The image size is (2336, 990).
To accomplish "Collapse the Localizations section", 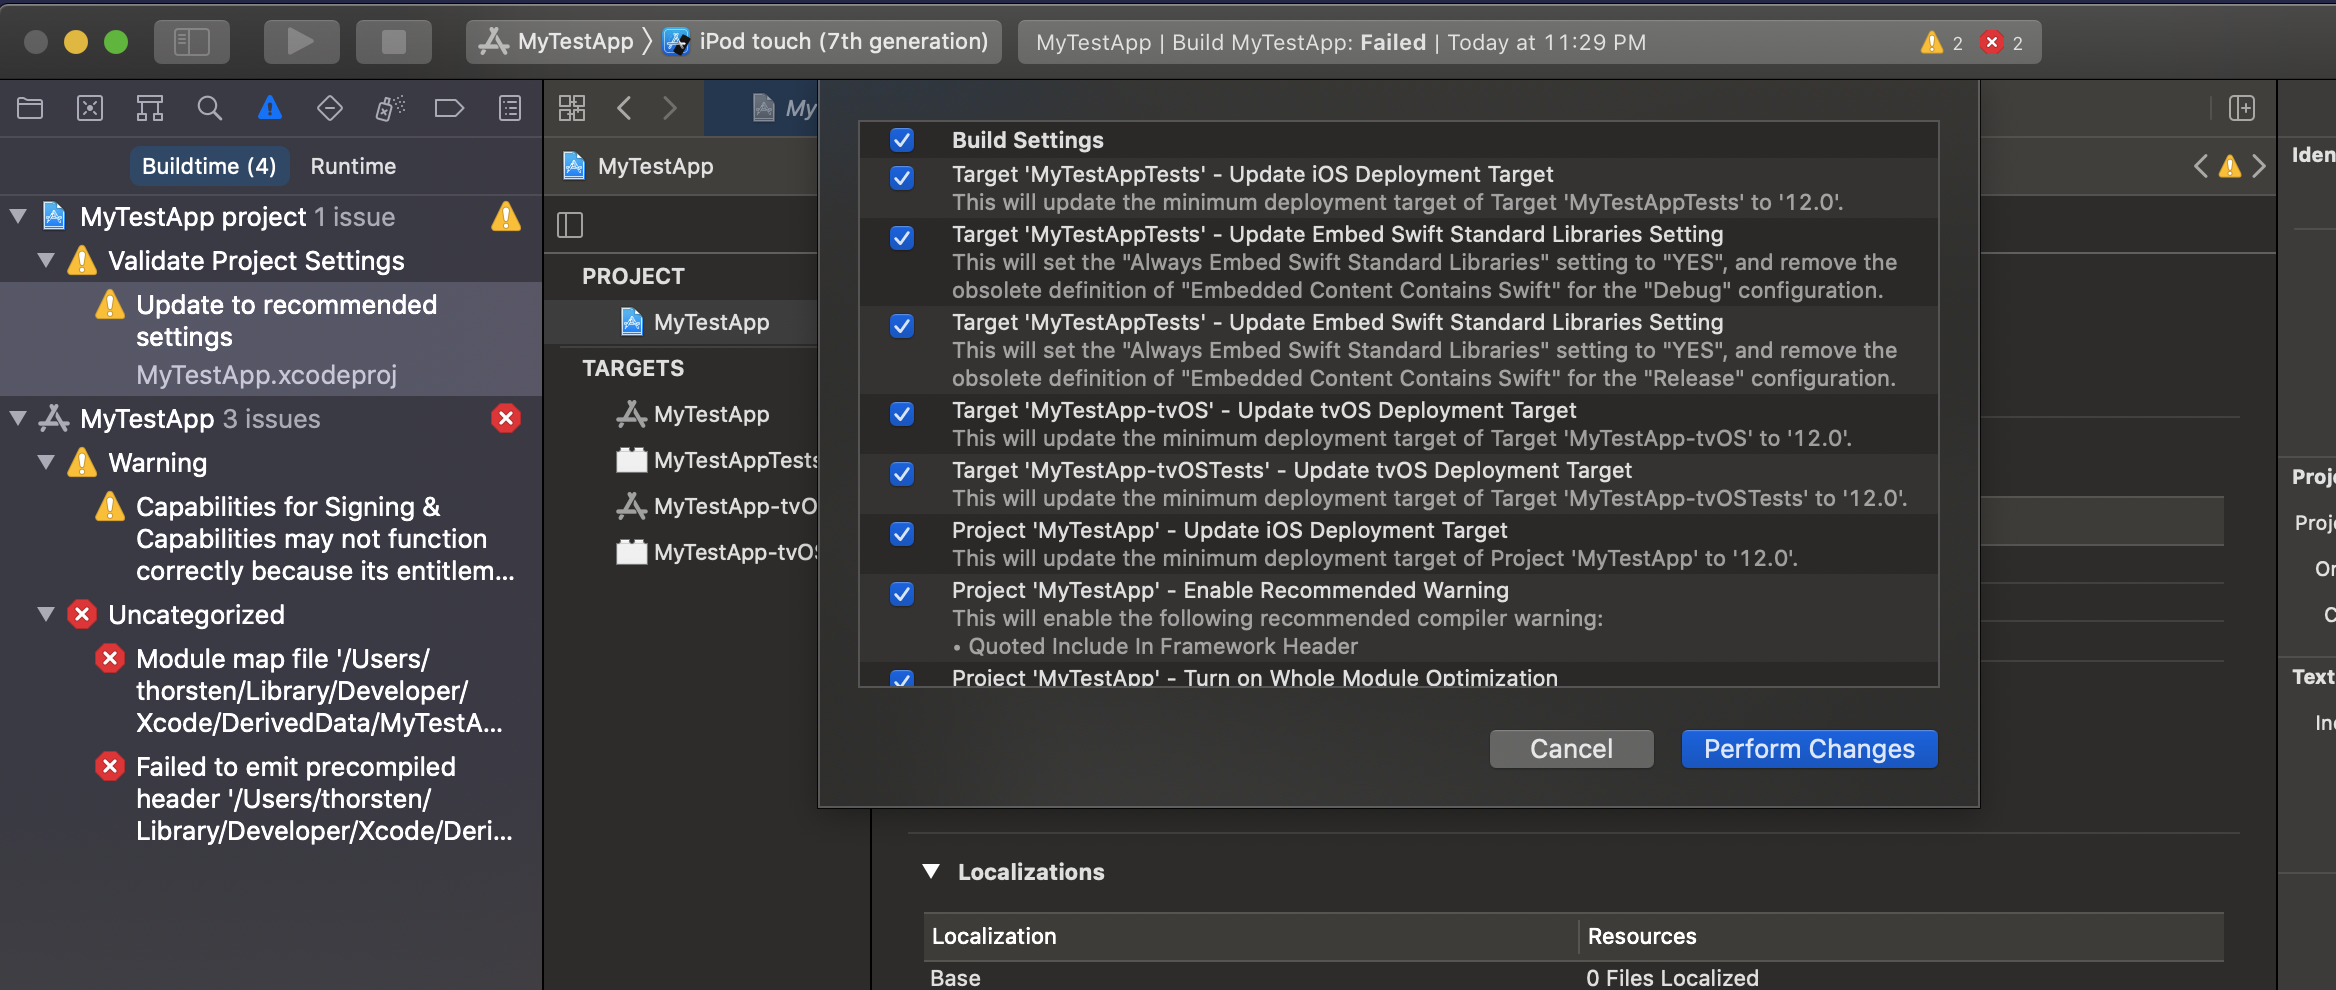I will coord(932,871).
